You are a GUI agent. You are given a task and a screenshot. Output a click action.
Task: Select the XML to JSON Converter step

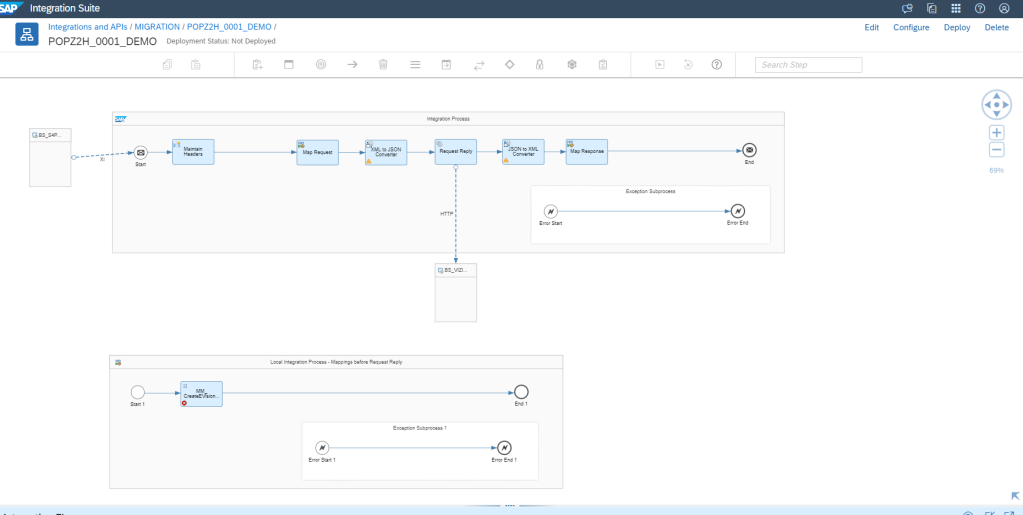385,152
